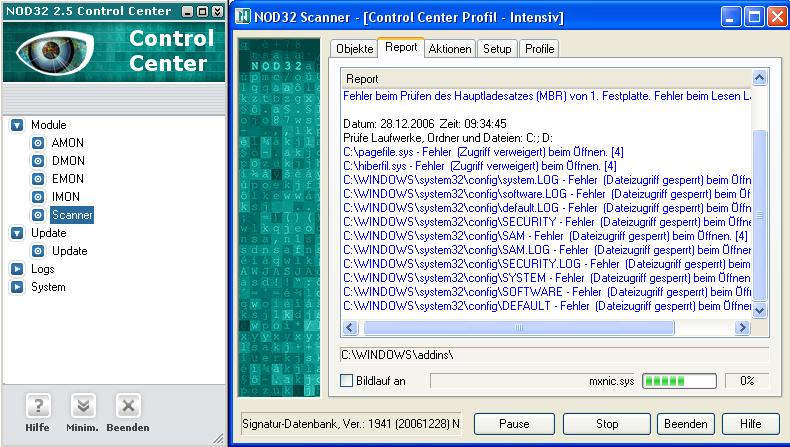Screen dimensions: 790x447
Task: Expand the Logs tree section
Action: coord(17,269)
